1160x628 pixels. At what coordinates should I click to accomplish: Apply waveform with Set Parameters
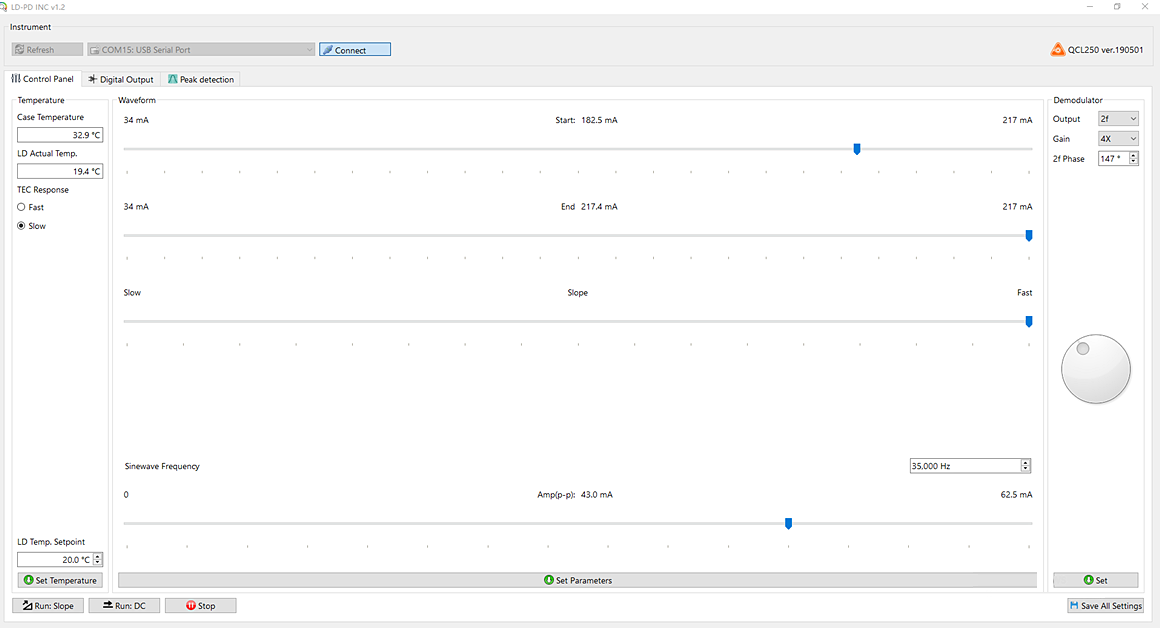(578, 580)
